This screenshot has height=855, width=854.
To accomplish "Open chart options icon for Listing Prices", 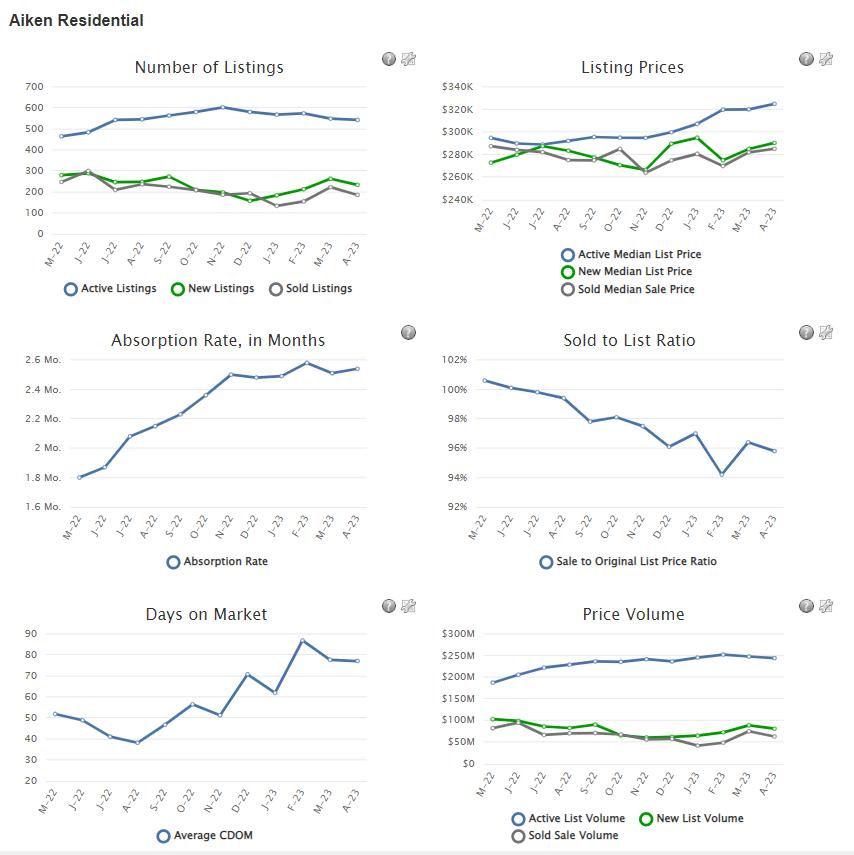I will 825,59.
